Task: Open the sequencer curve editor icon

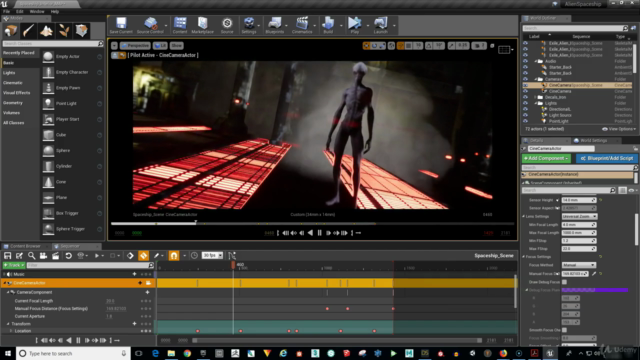Action: tap(232, 256)
